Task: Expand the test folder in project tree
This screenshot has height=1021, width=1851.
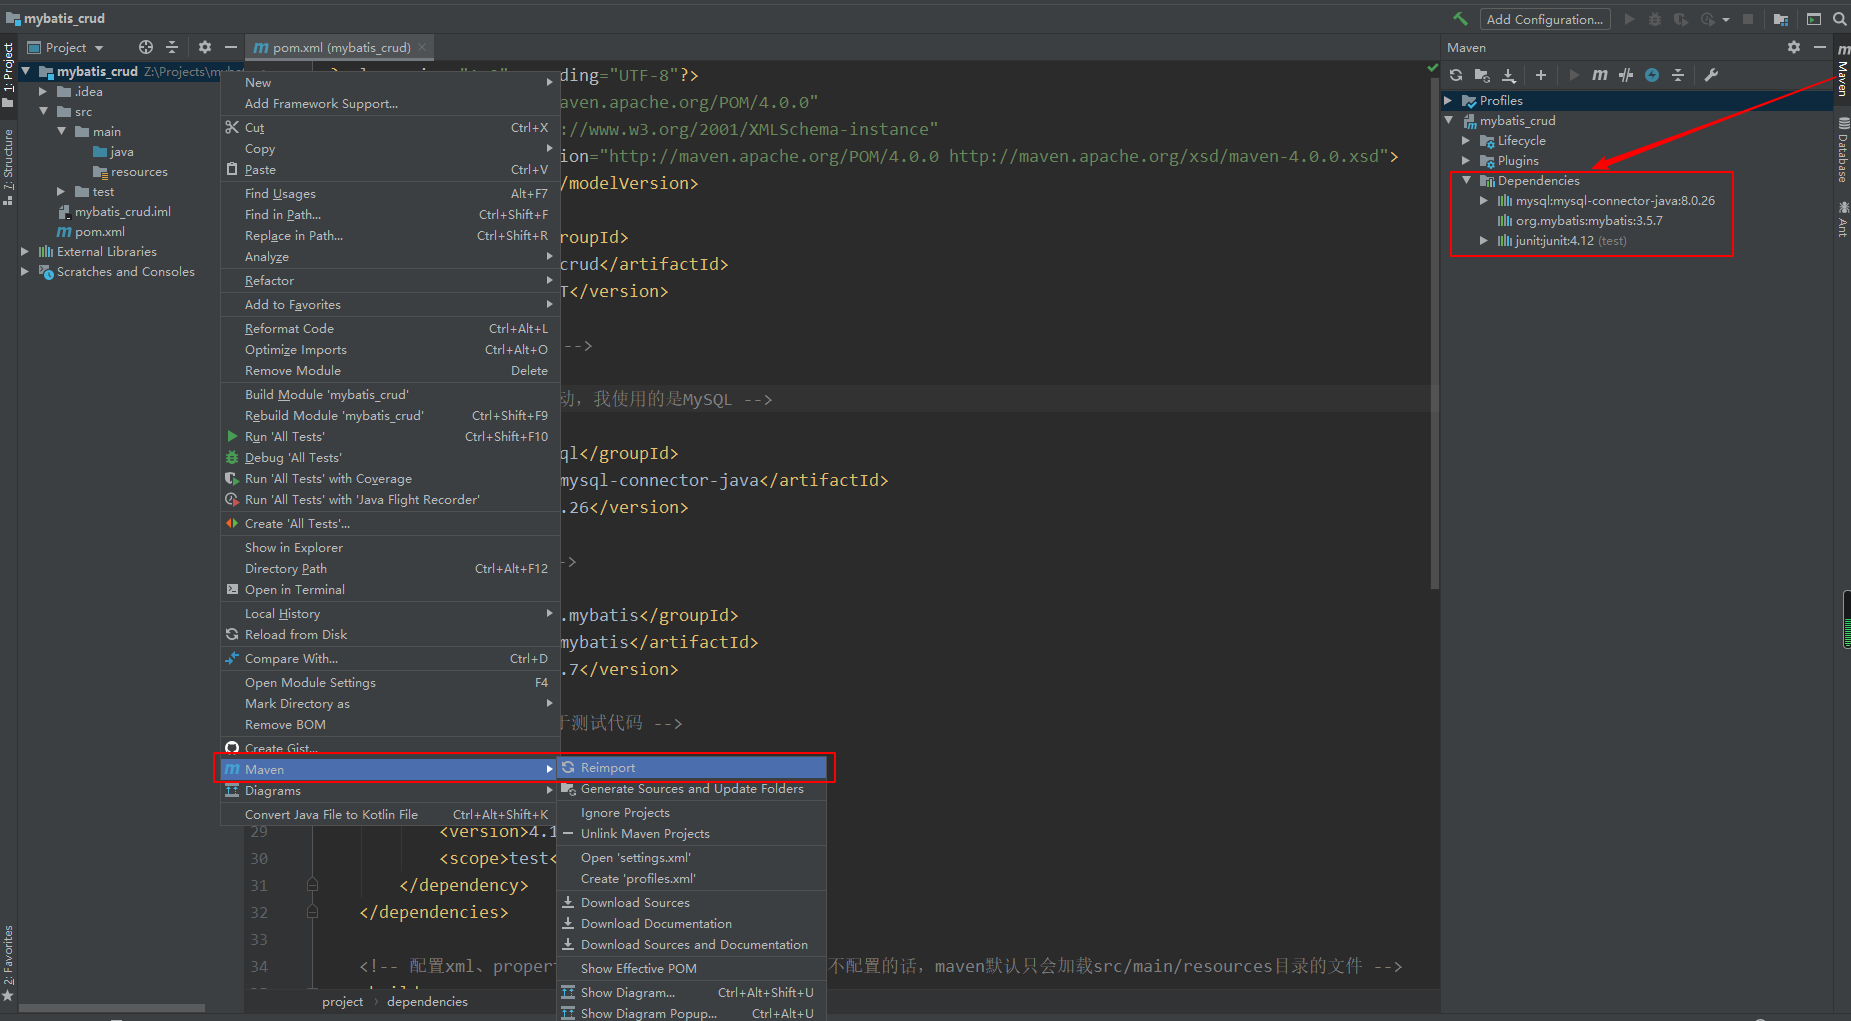Action: [x=61, y=191]
